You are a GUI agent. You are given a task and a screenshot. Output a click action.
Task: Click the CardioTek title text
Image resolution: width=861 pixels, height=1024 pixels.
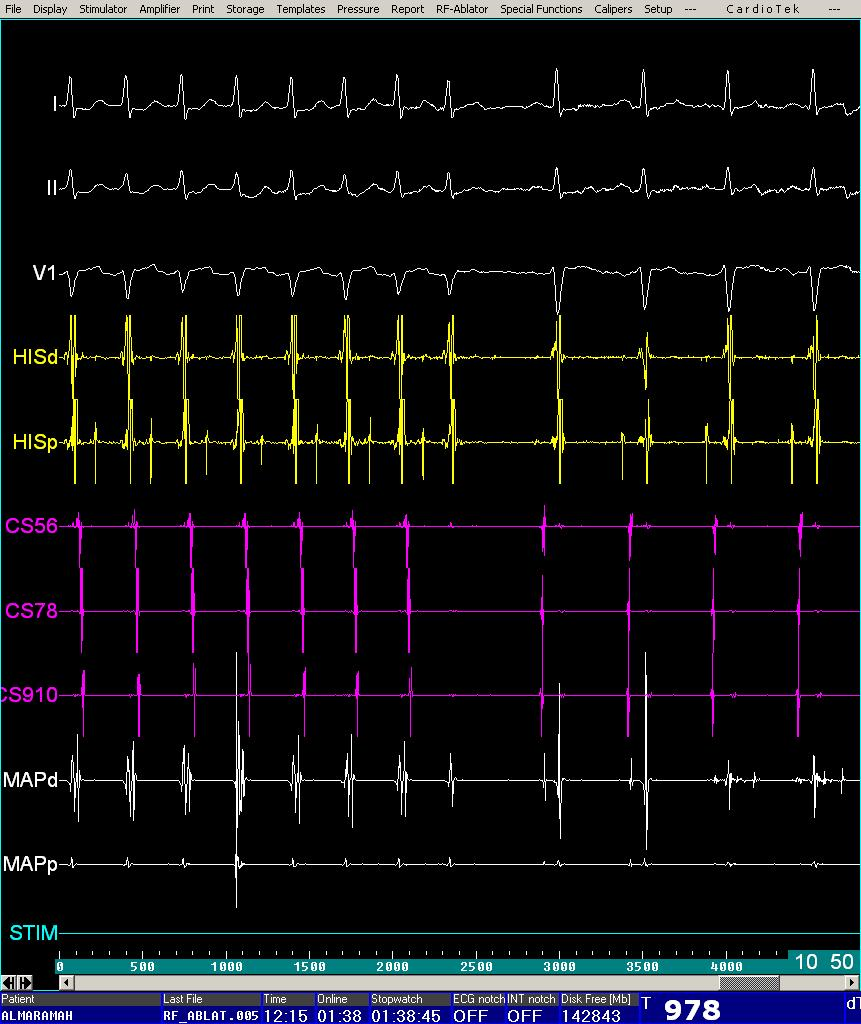pos(762,9)
